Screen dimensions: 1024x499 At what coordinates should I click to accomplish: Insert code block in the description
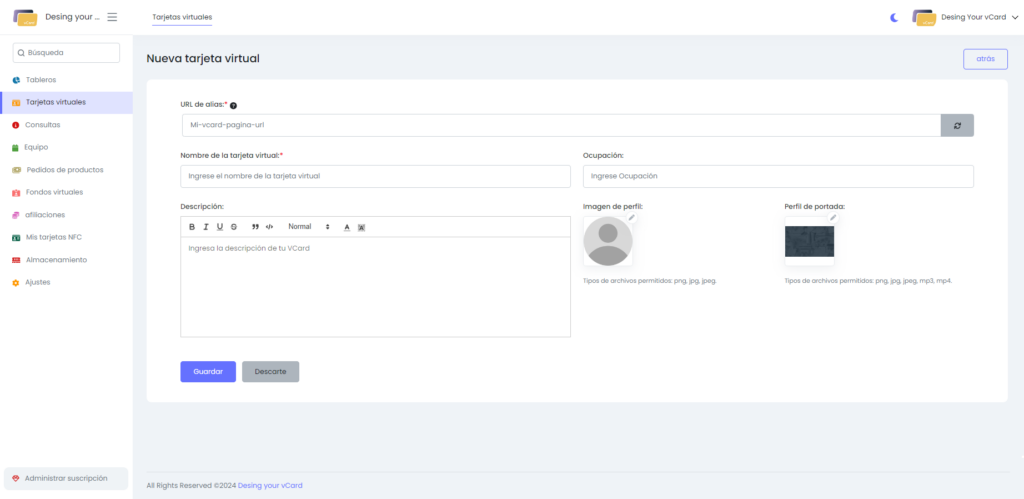point(269,227)
